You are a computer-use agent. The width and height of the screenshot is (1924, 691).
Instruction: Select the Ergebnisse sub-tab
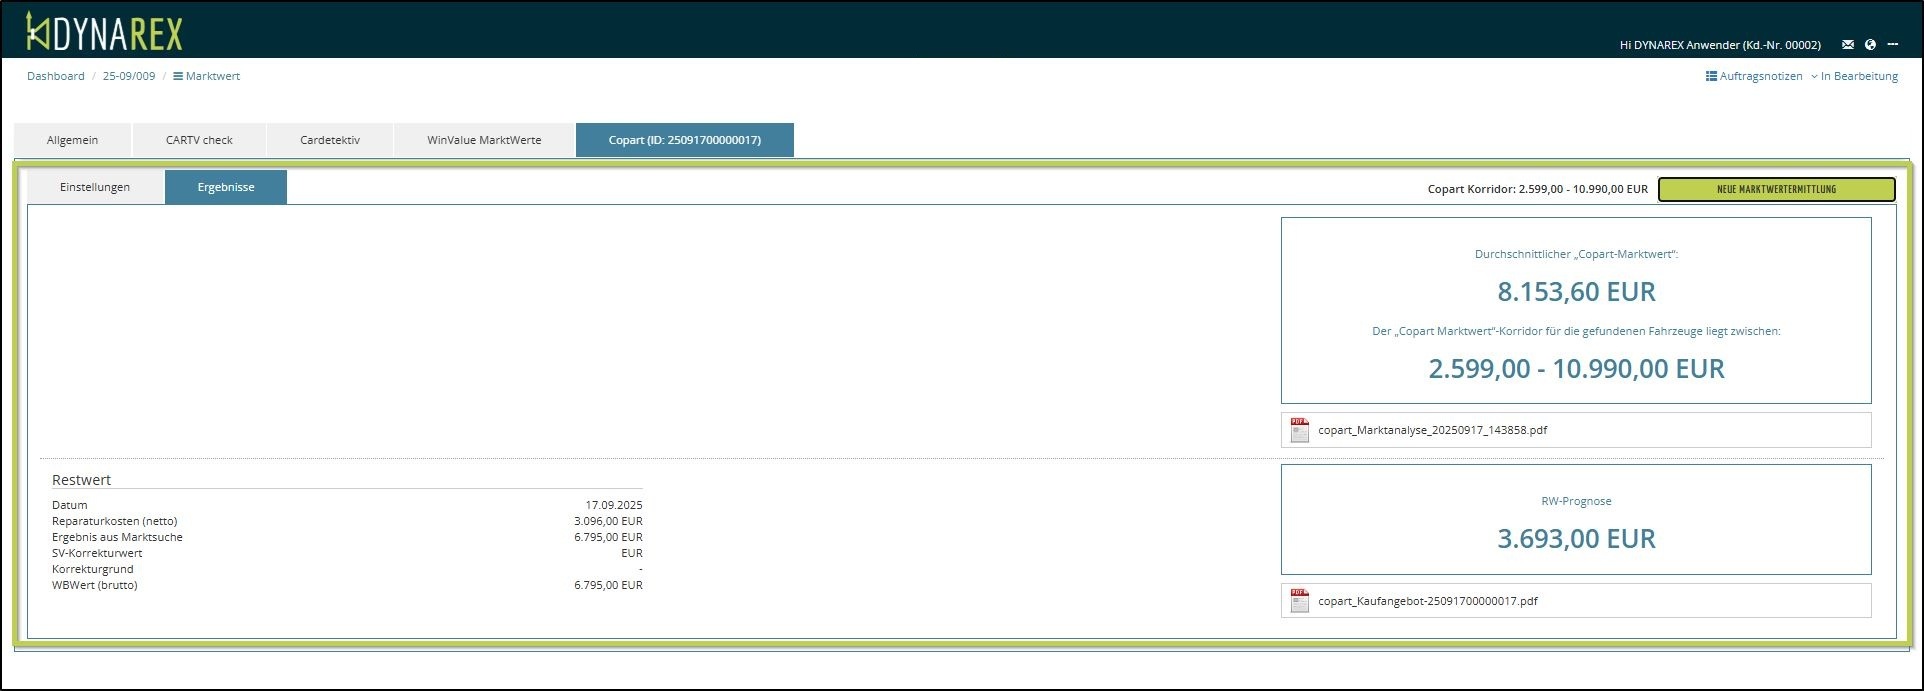[x=226, y=187]
